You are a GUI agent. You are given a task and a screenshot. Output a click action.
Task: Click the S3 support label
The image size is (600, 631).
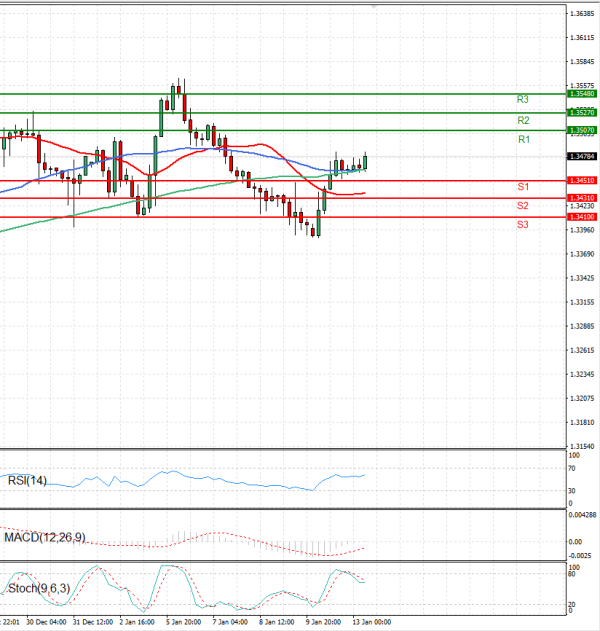[x=523, y=225]
